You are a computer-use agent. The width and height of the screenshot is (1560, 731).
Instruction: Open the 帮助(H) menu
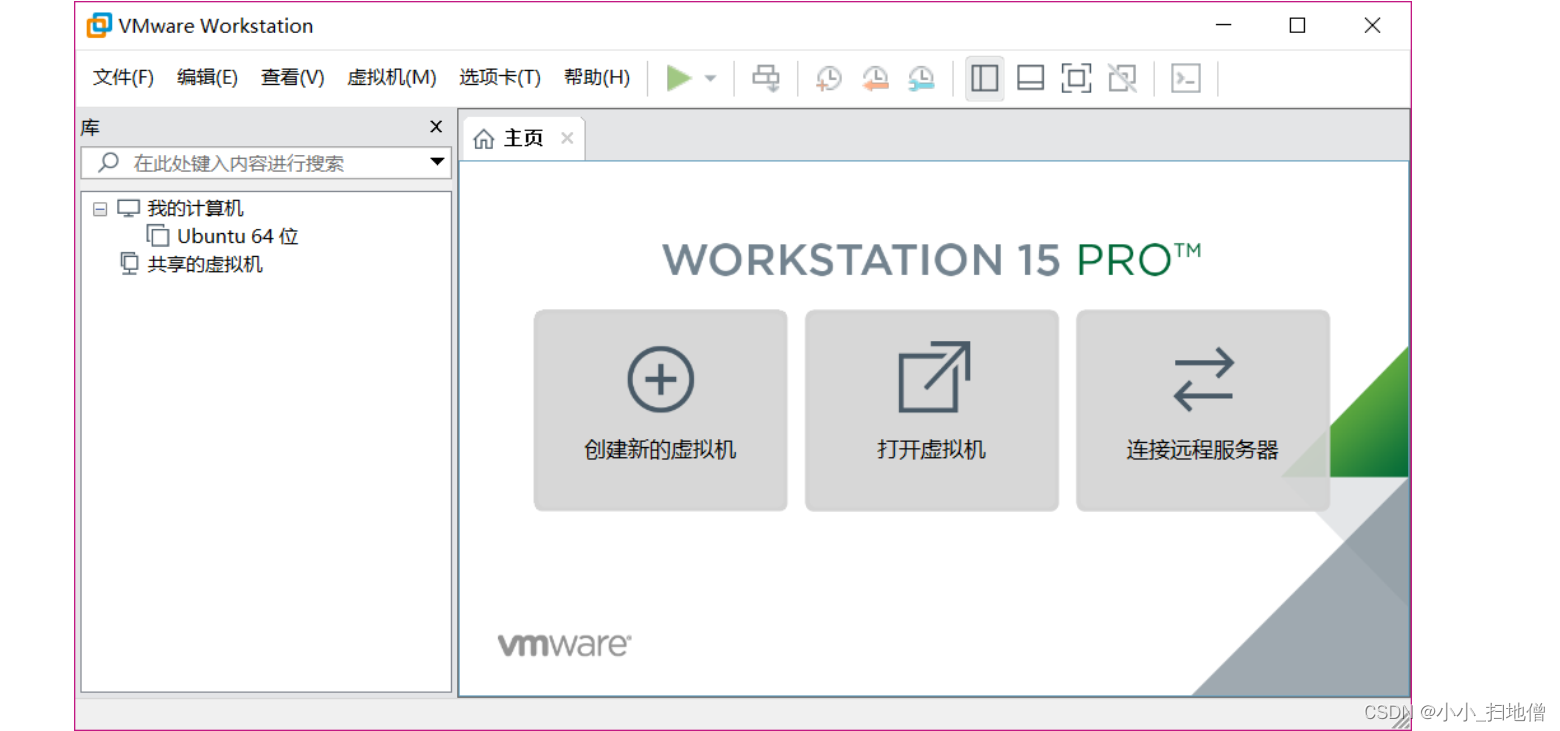click(x=597, y=78)
